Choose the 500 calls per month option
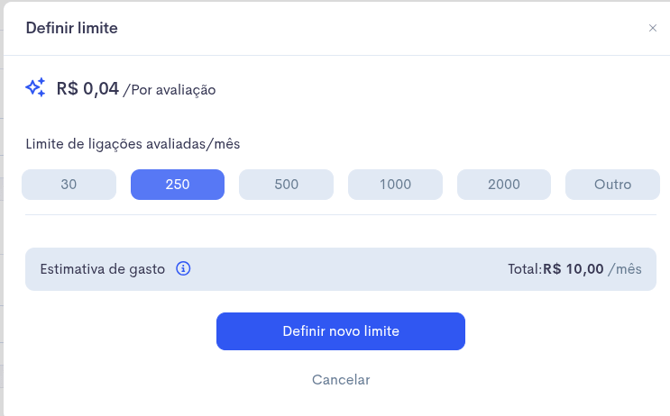The height and width of the screenshot is (416, 670). [x=286, y=184]
